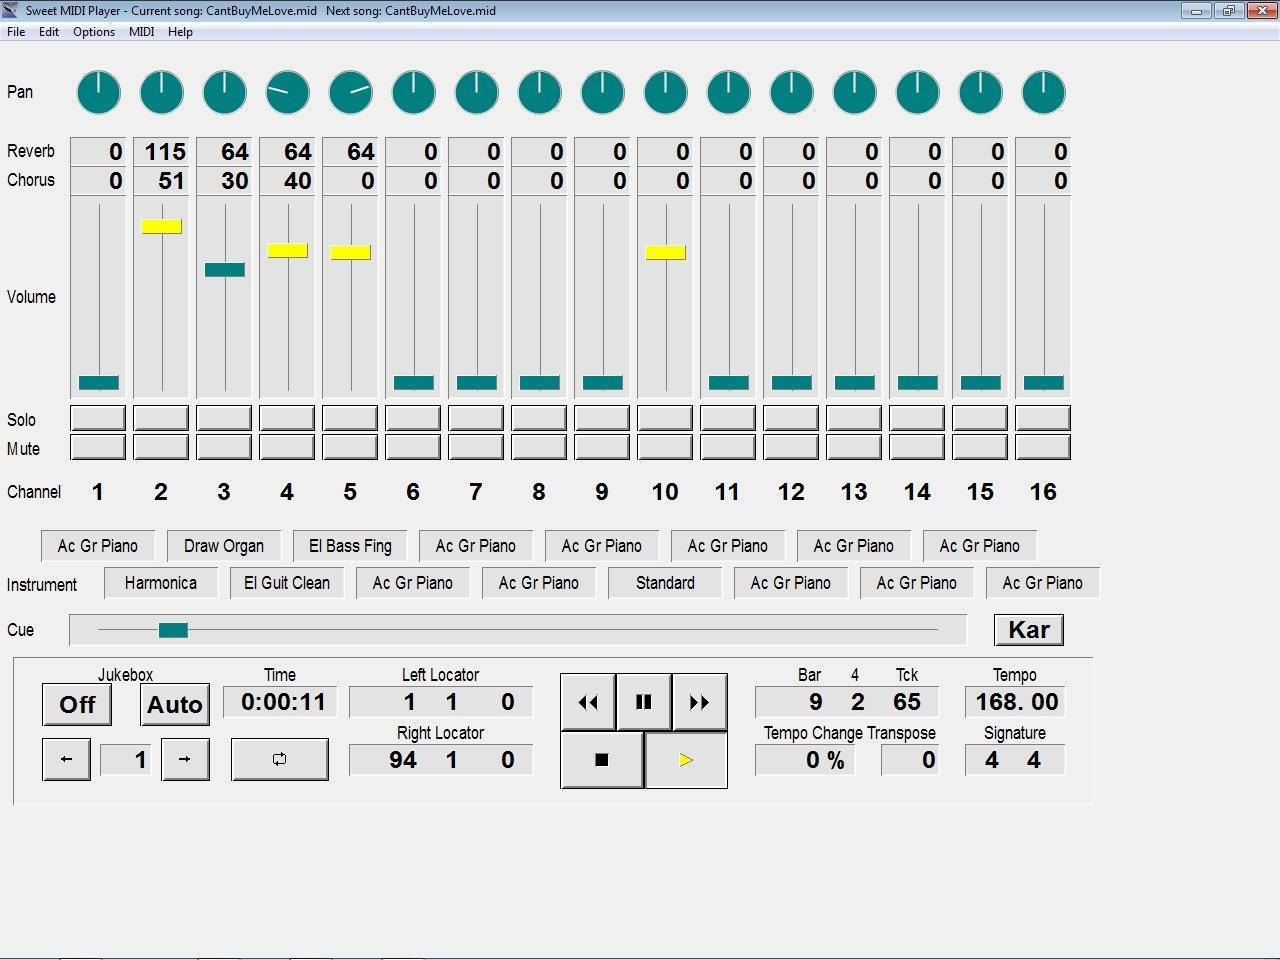Open the MIDI menu
This screenshot has width=1280, height=960.
[x=141, y=31]
